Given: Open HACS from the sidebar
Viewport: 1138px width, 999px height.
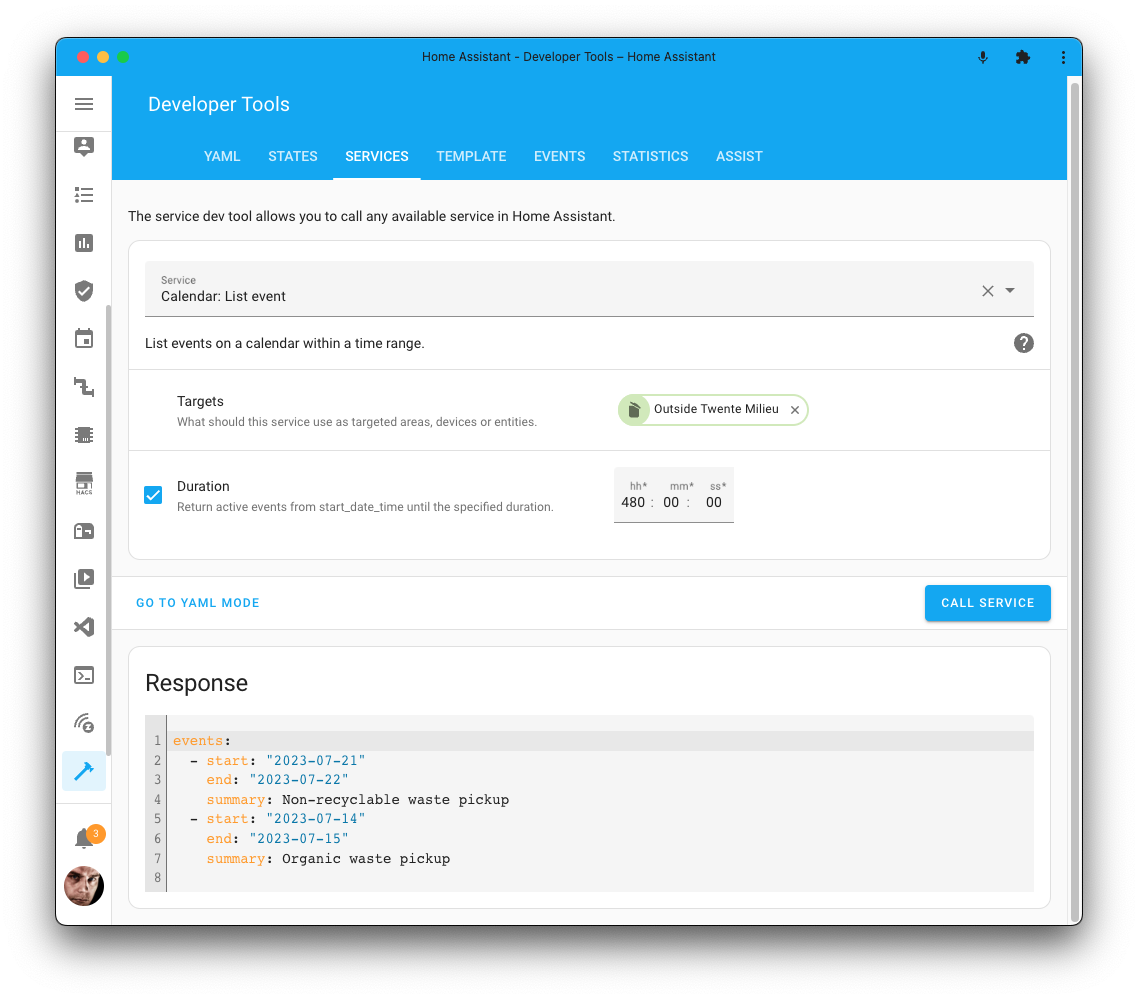Looking at the screenshot, I should (x=84, y=483).
